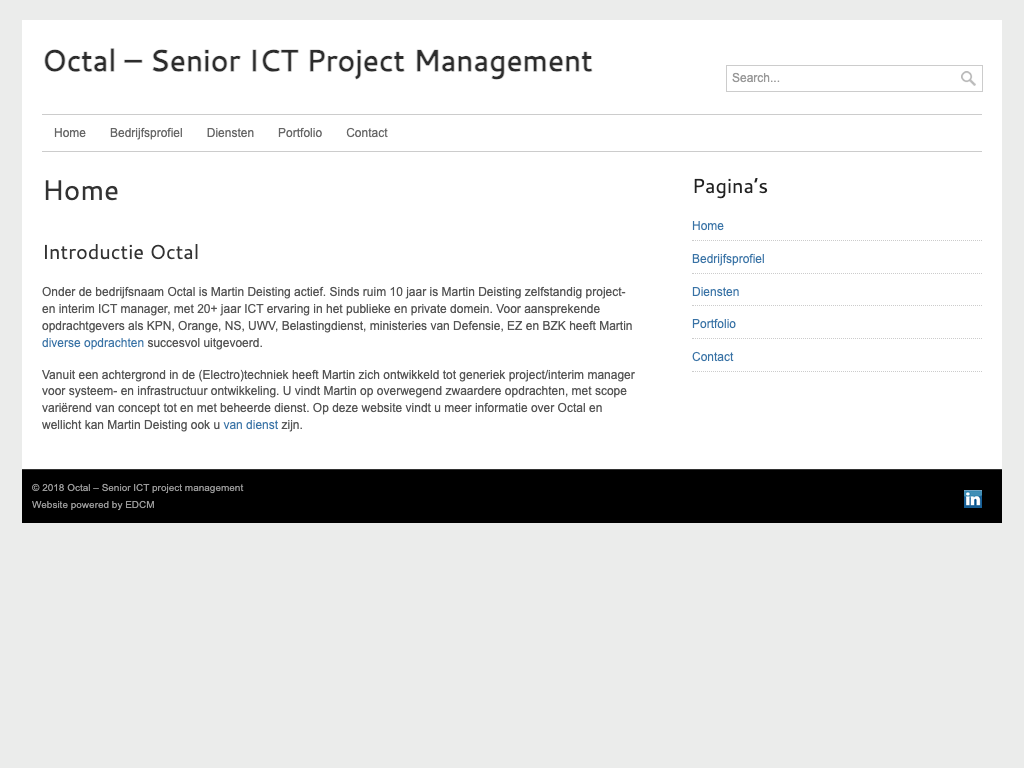Click the Octal site title in the header

click(x=317, y=61)
